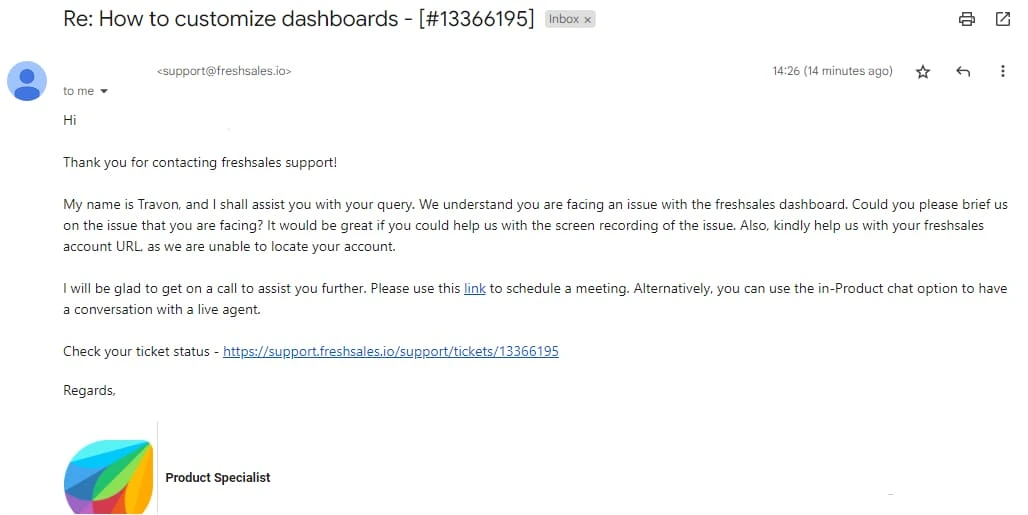Click the "to me" recipient text

78,91
